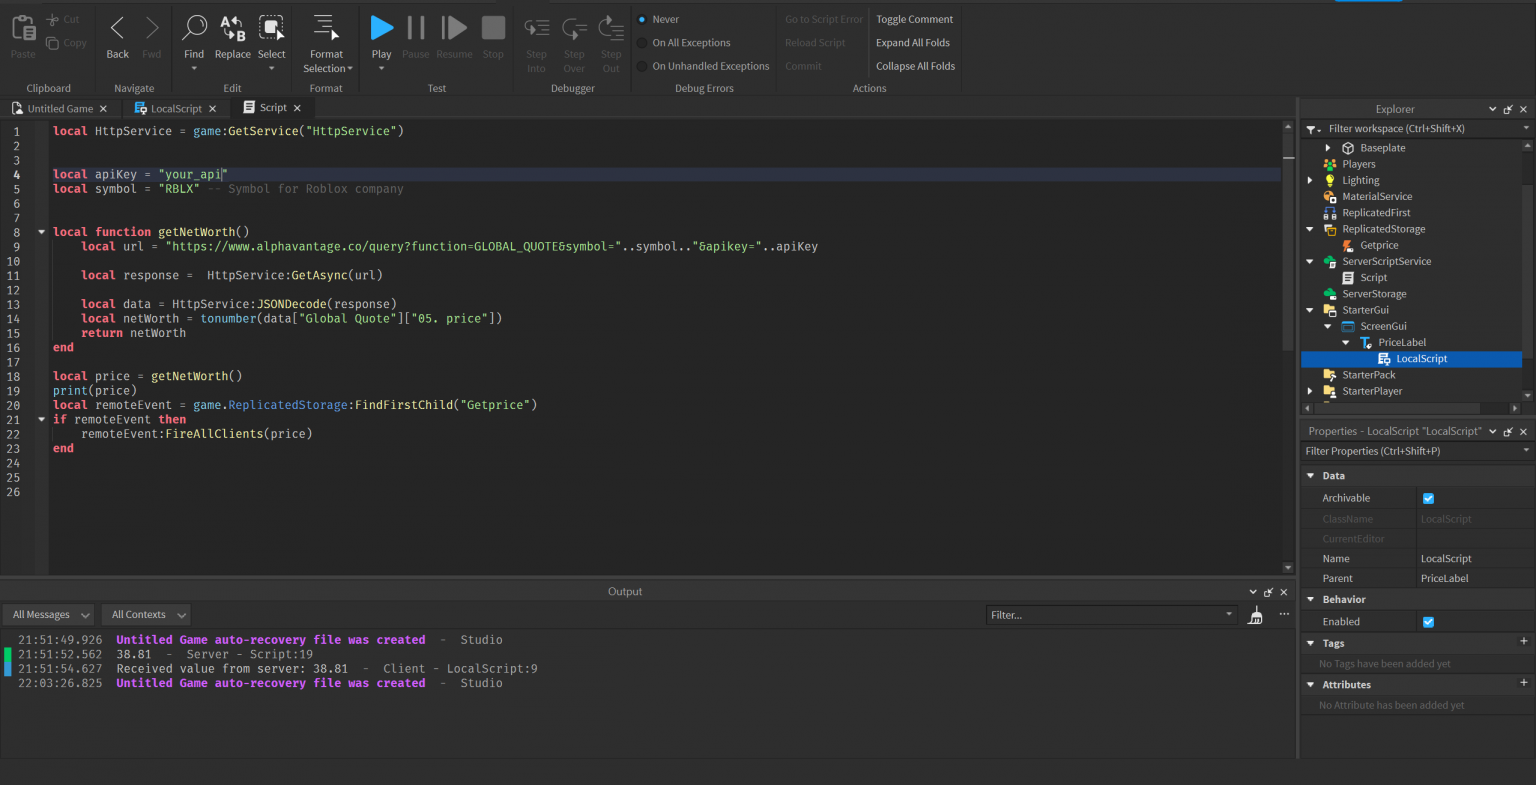Click the Expand All Folds action
1536x785 pixels.
[913, 42]
